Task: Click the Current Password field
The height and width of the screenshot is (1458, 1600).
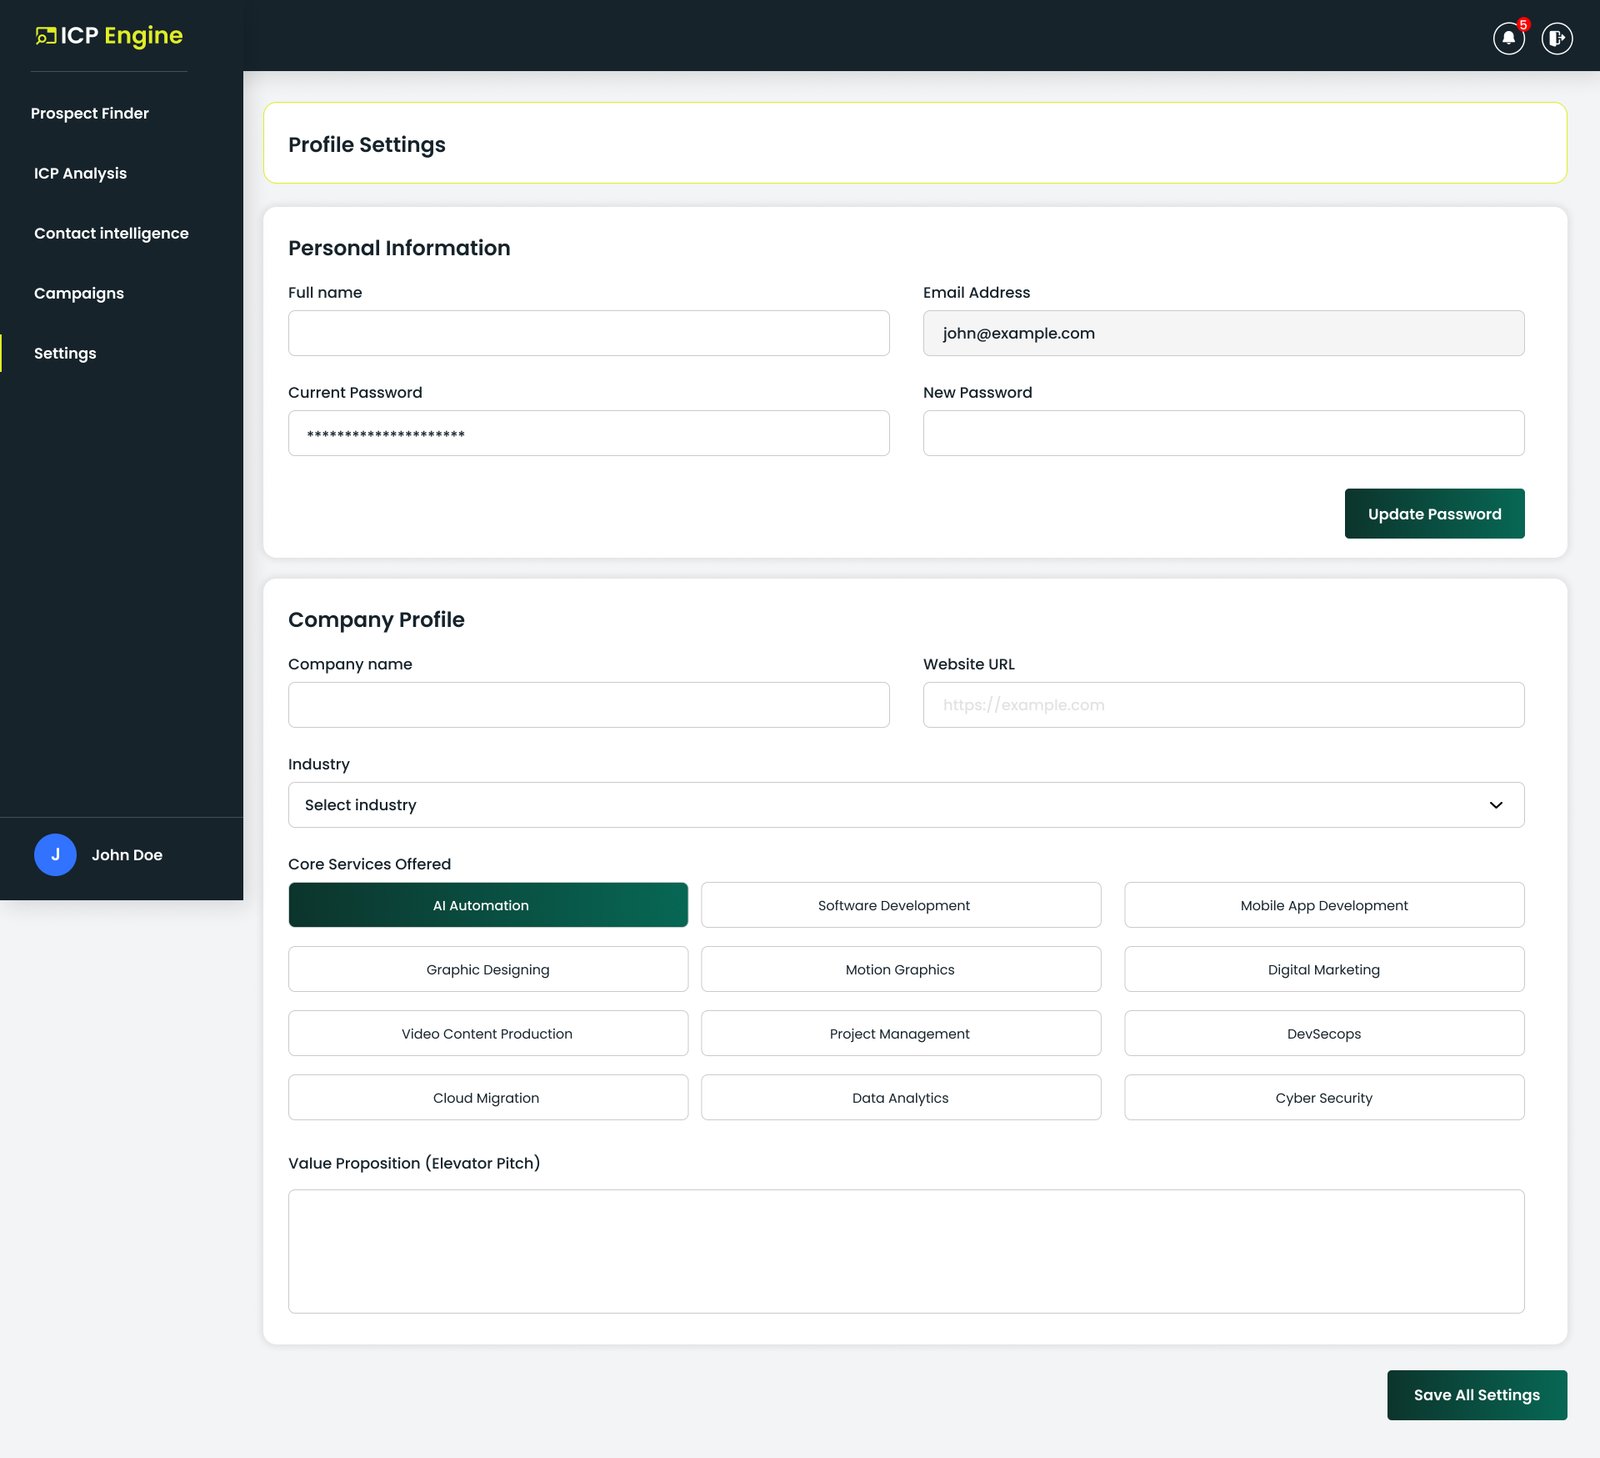Action: pyautogui.click(x=589, y=433)
